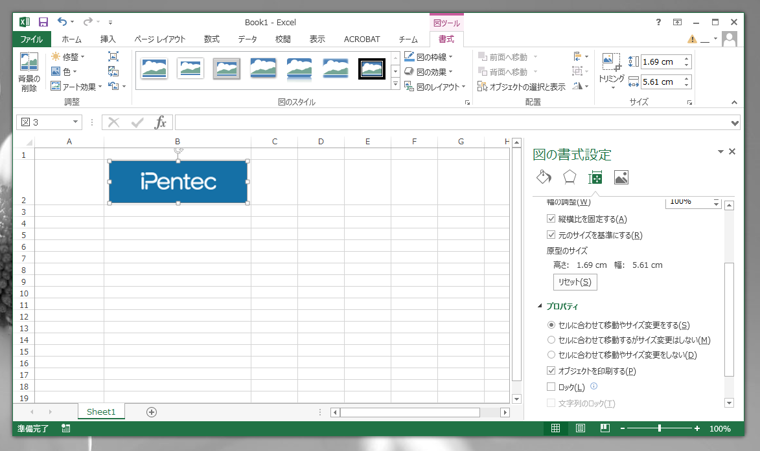Toggle ロック checkbox
Viewport: 760px width, 451px height.
(x=551, y=387)
